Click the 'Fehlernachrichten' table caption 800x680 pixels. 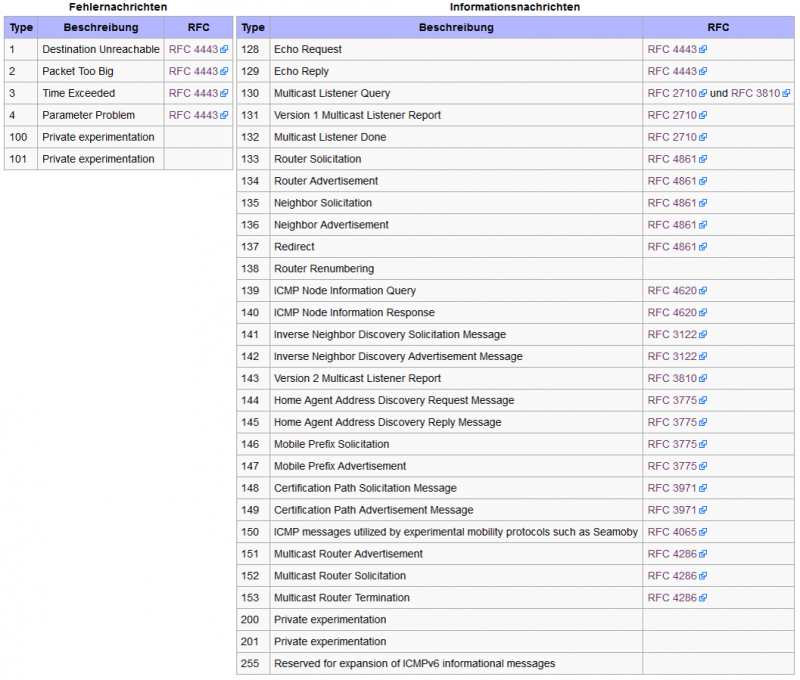click(x=118, y=7)
